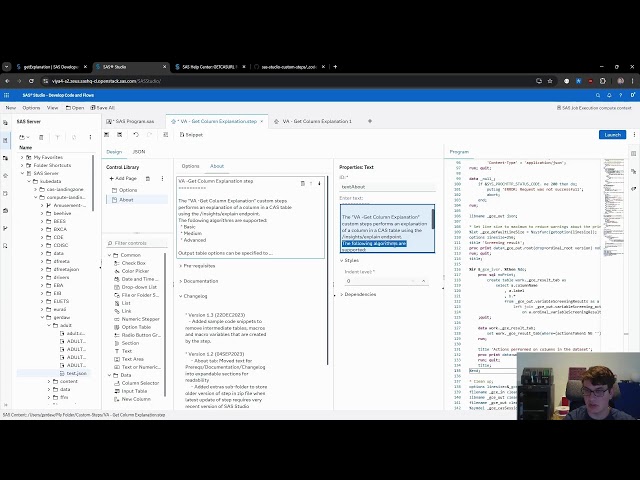The image size is (640, 480).
Task: Open the notifications bell icon
Action: [609, 95]
